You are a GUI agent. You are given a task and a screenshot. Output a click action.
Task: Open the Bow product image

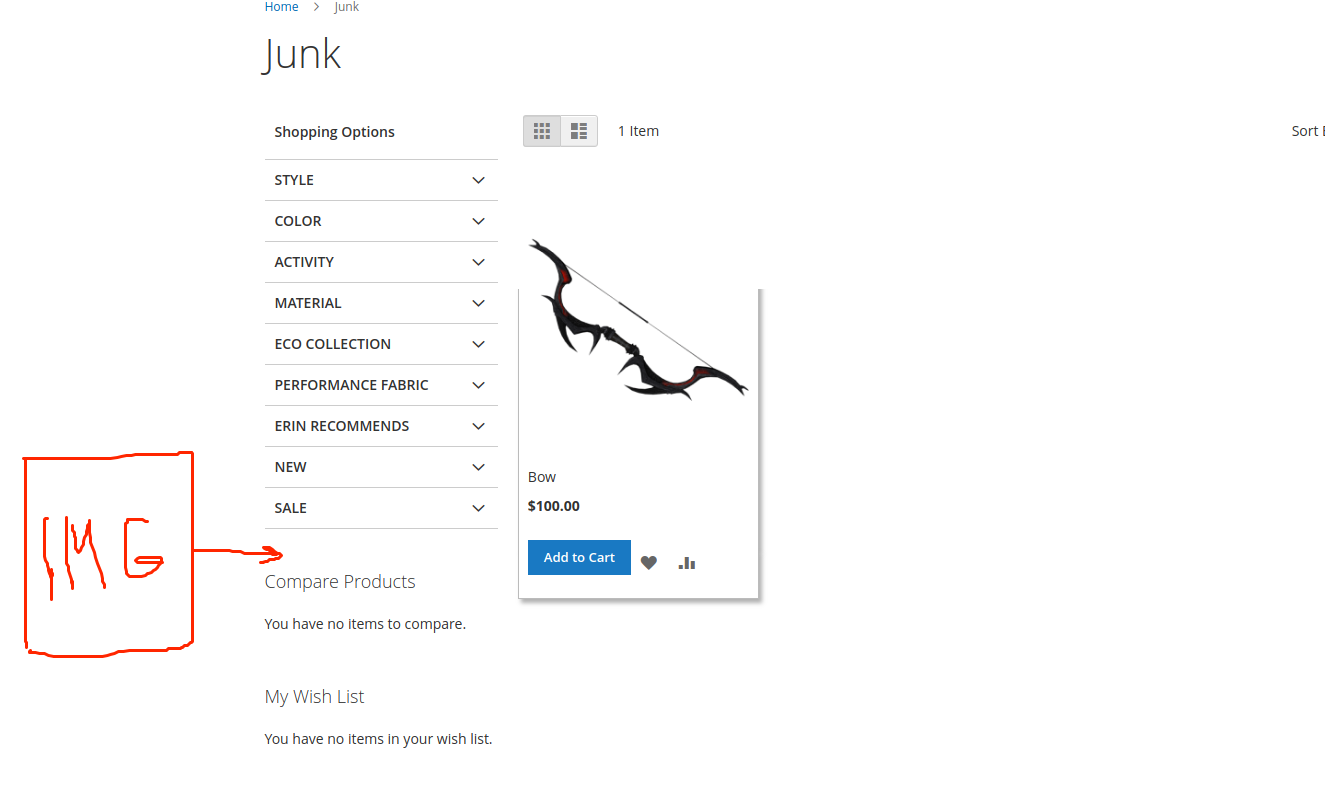coord(638,320)
